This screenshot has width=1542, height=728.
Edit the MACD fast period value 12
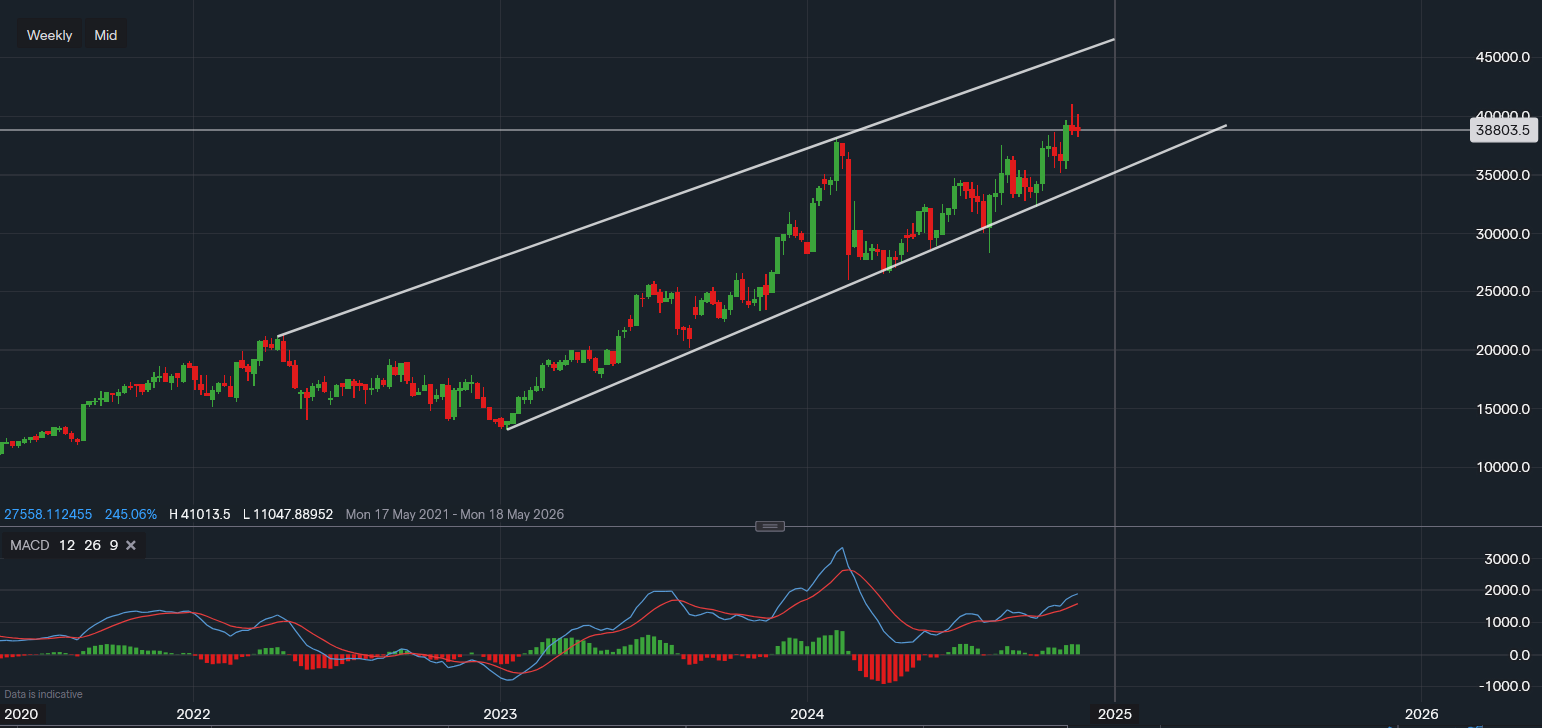pyautogui.click(x=66, y=545)
